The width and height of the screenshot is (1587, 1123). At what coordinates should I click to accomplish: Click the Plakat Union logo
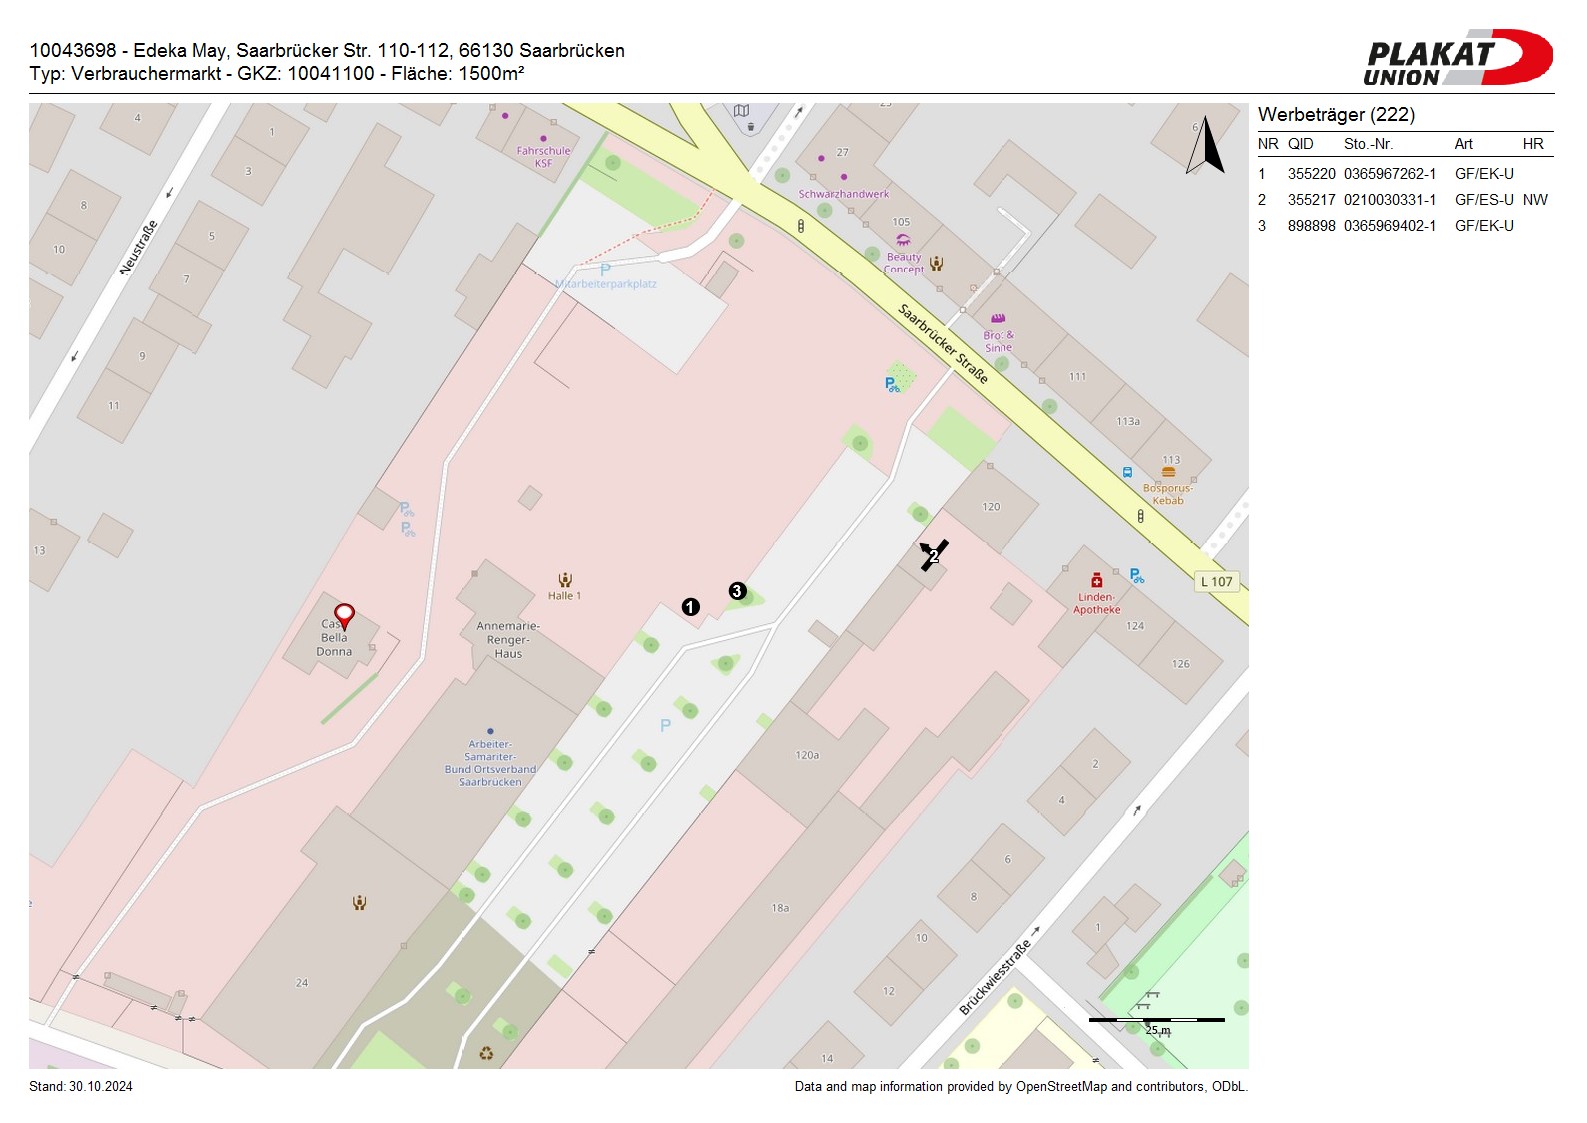click(1457, 58)
